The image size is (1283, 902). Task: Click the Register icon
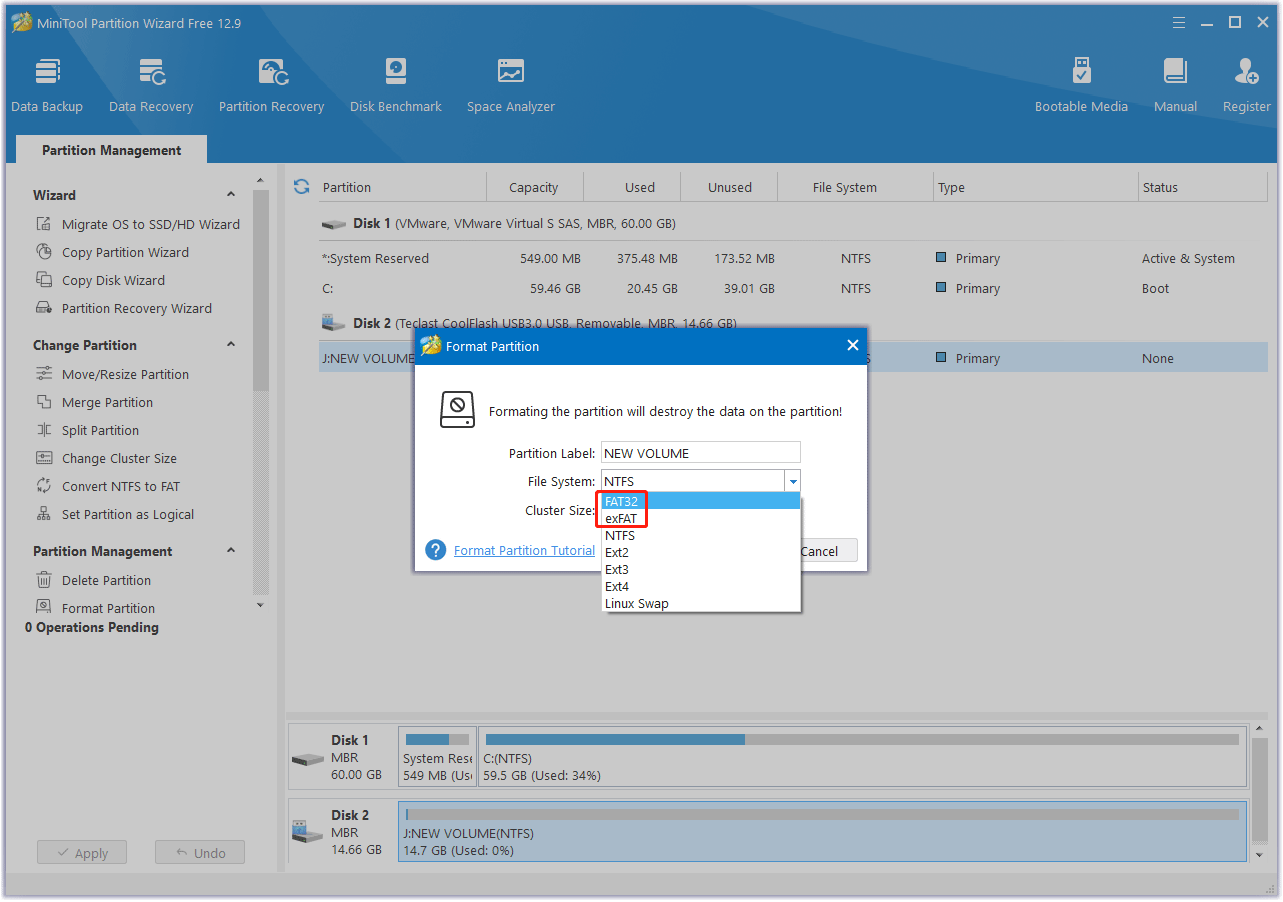pos(1246,85)
